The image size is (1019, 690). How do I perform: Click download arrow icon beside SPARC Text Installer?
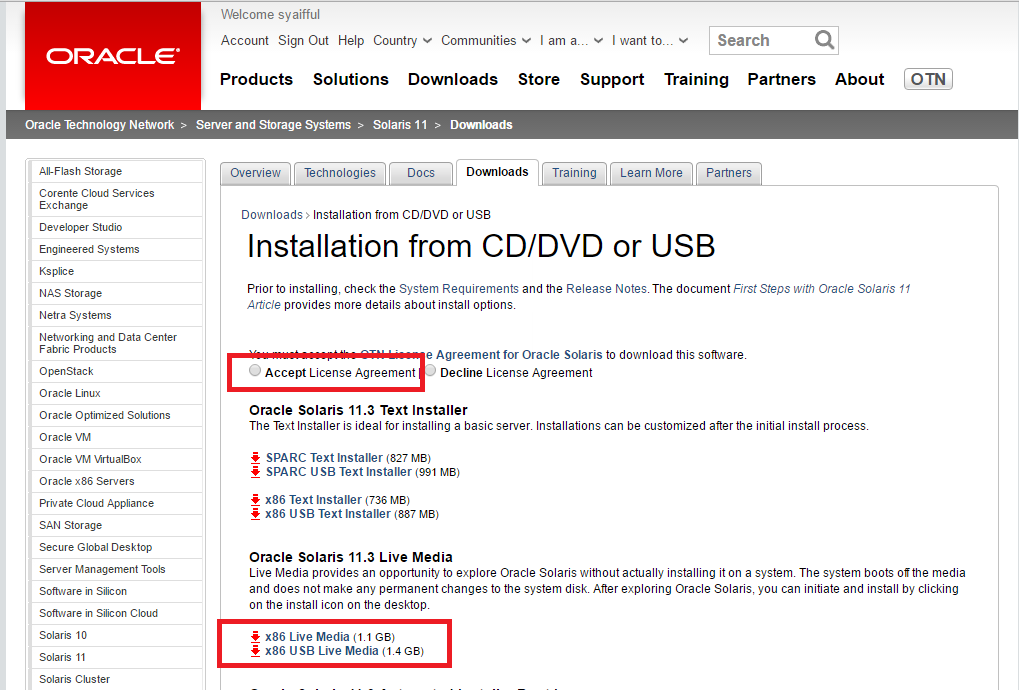pyautogui.click(x=255, y=458)
